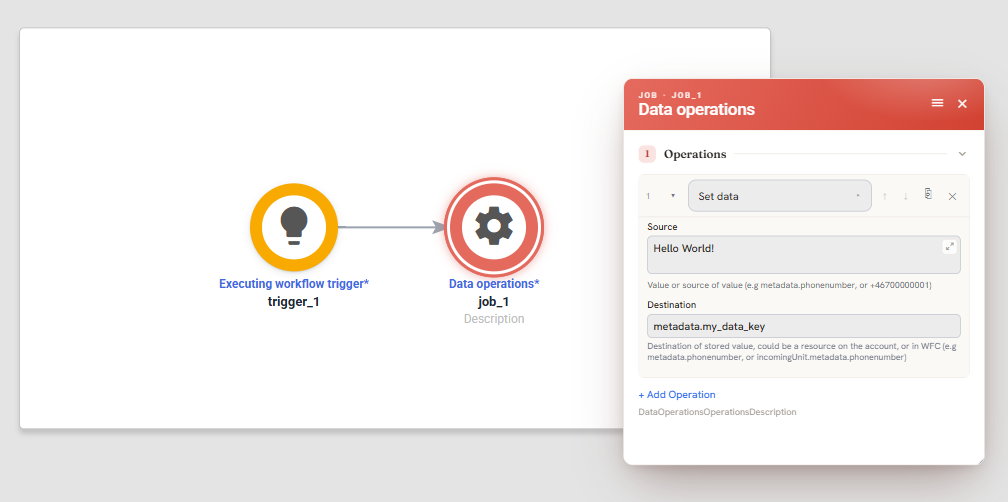Remove the Set data operation
The height and width of the screenshot is (502, 1008).
coord(952,197)
